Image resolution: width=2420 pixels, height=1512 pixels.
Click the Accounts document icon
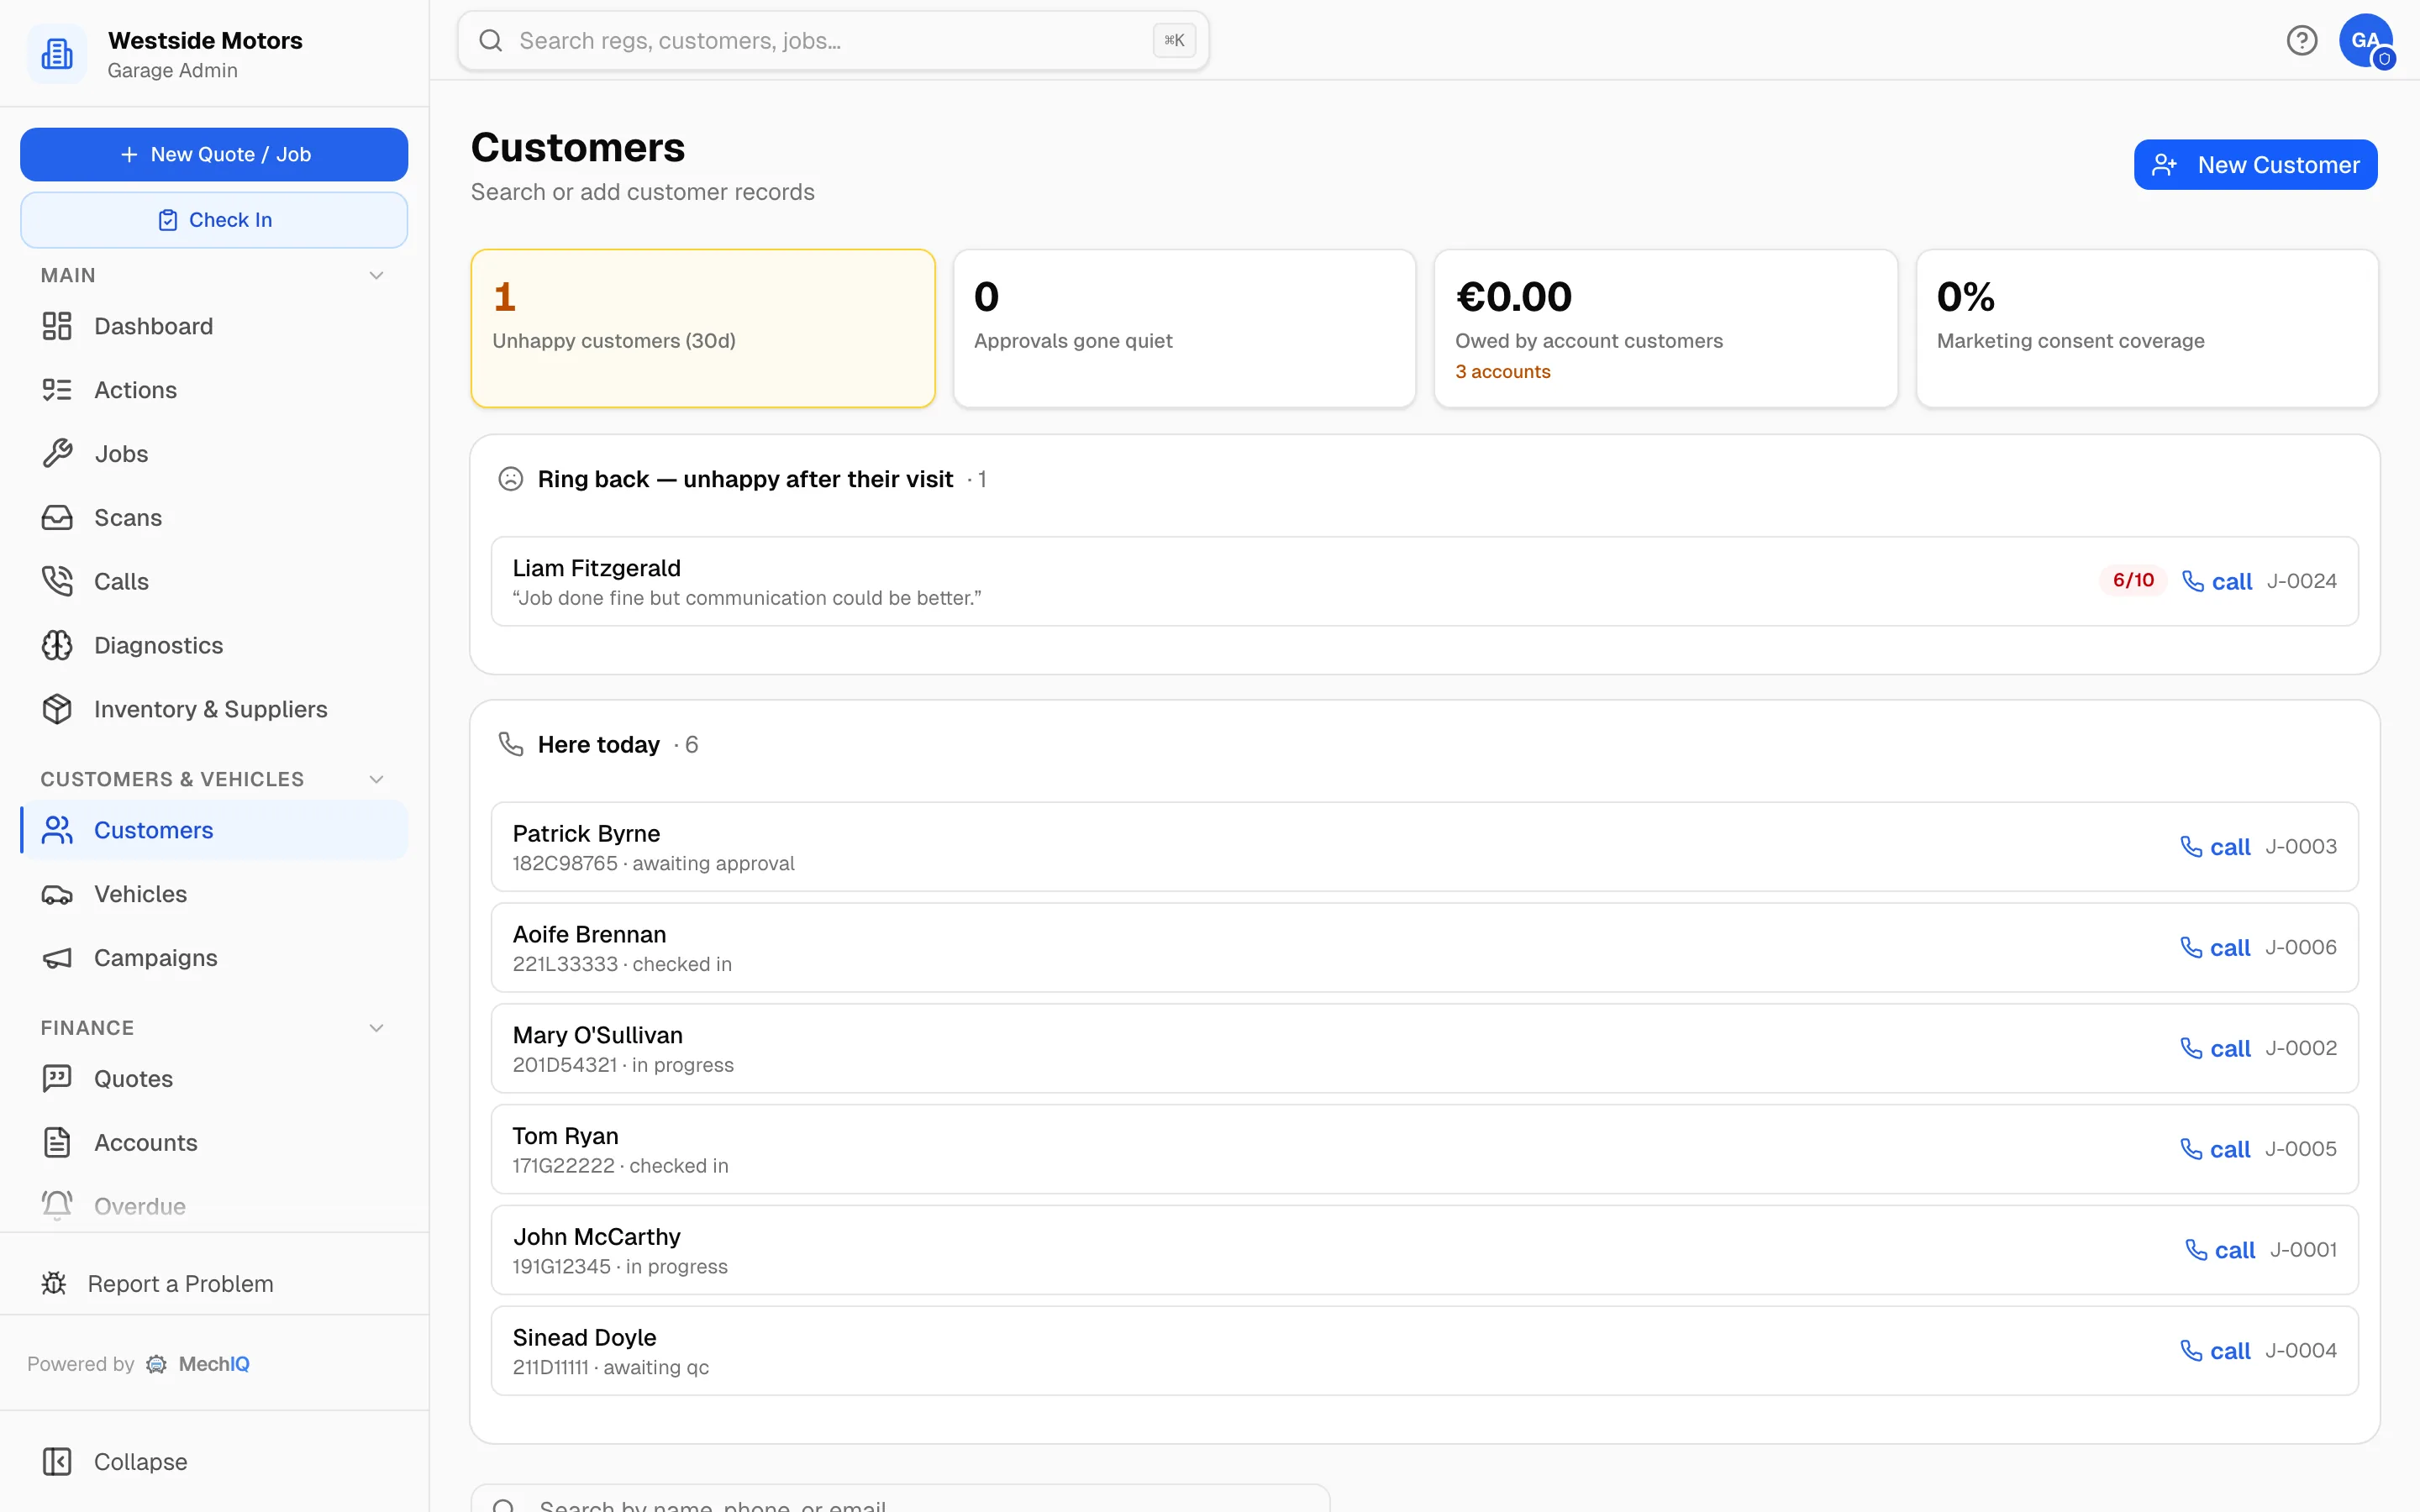(x=57, y=1142)
